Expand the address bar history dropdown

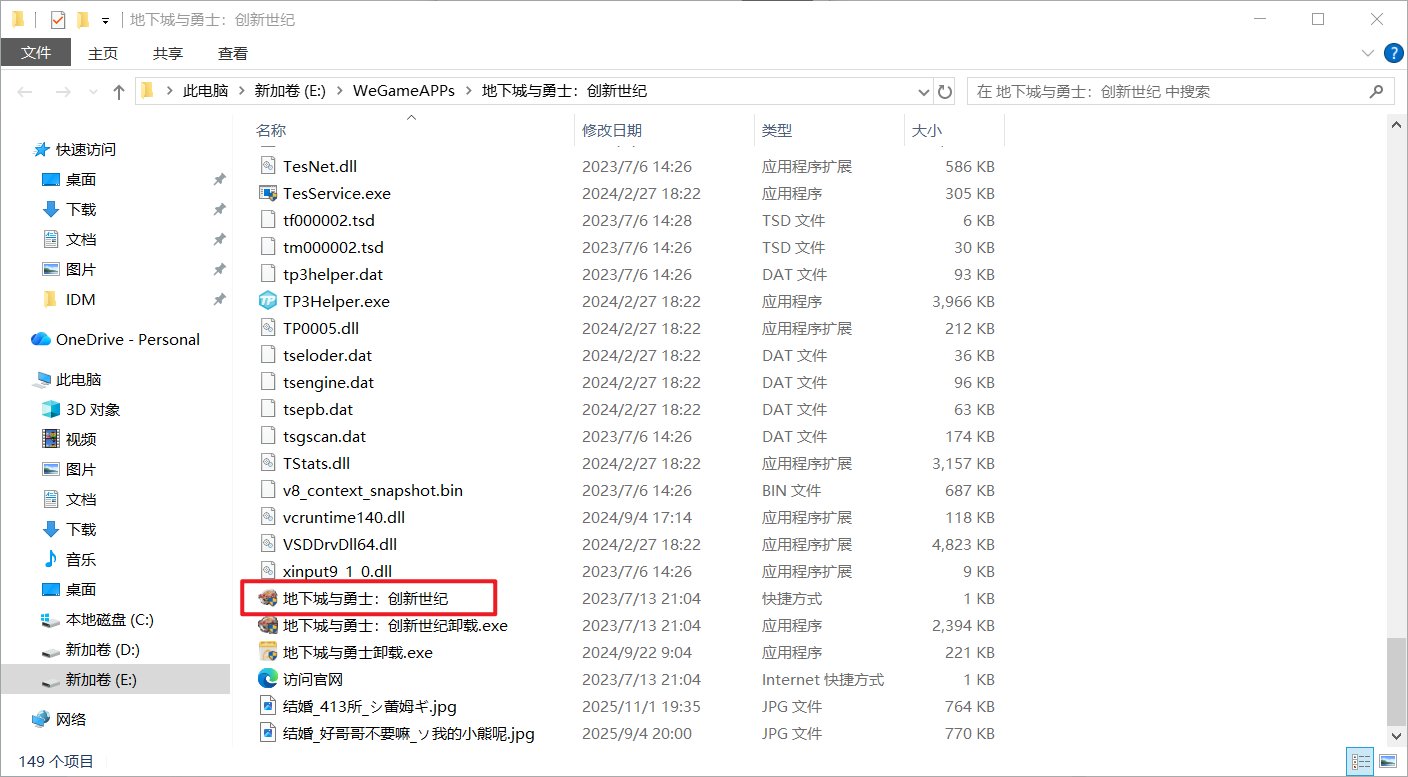coord(923,92)
